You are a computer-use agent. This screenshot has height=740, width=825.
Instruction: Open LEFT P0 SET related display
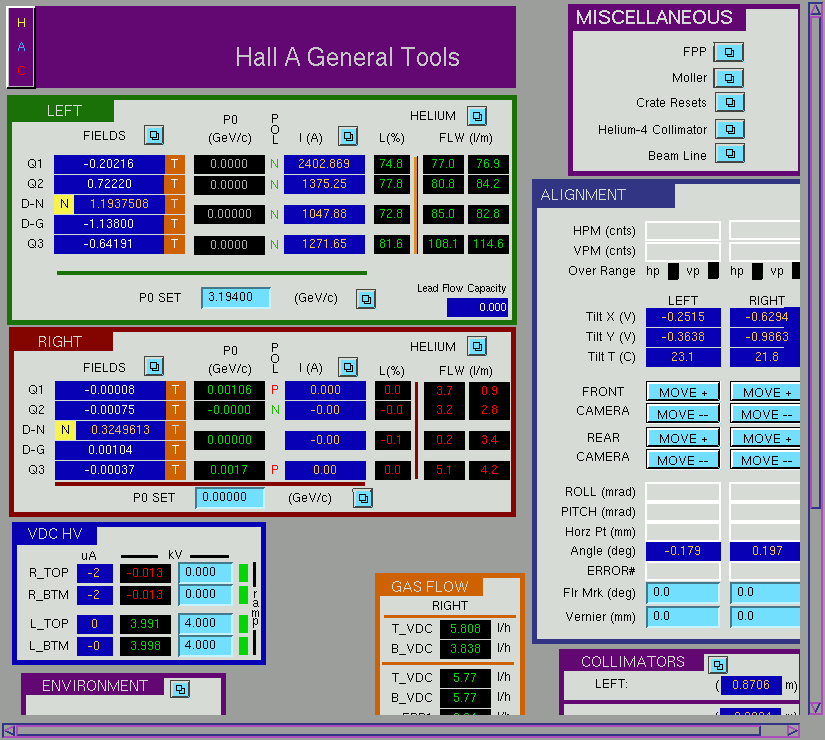pos(366,299)
